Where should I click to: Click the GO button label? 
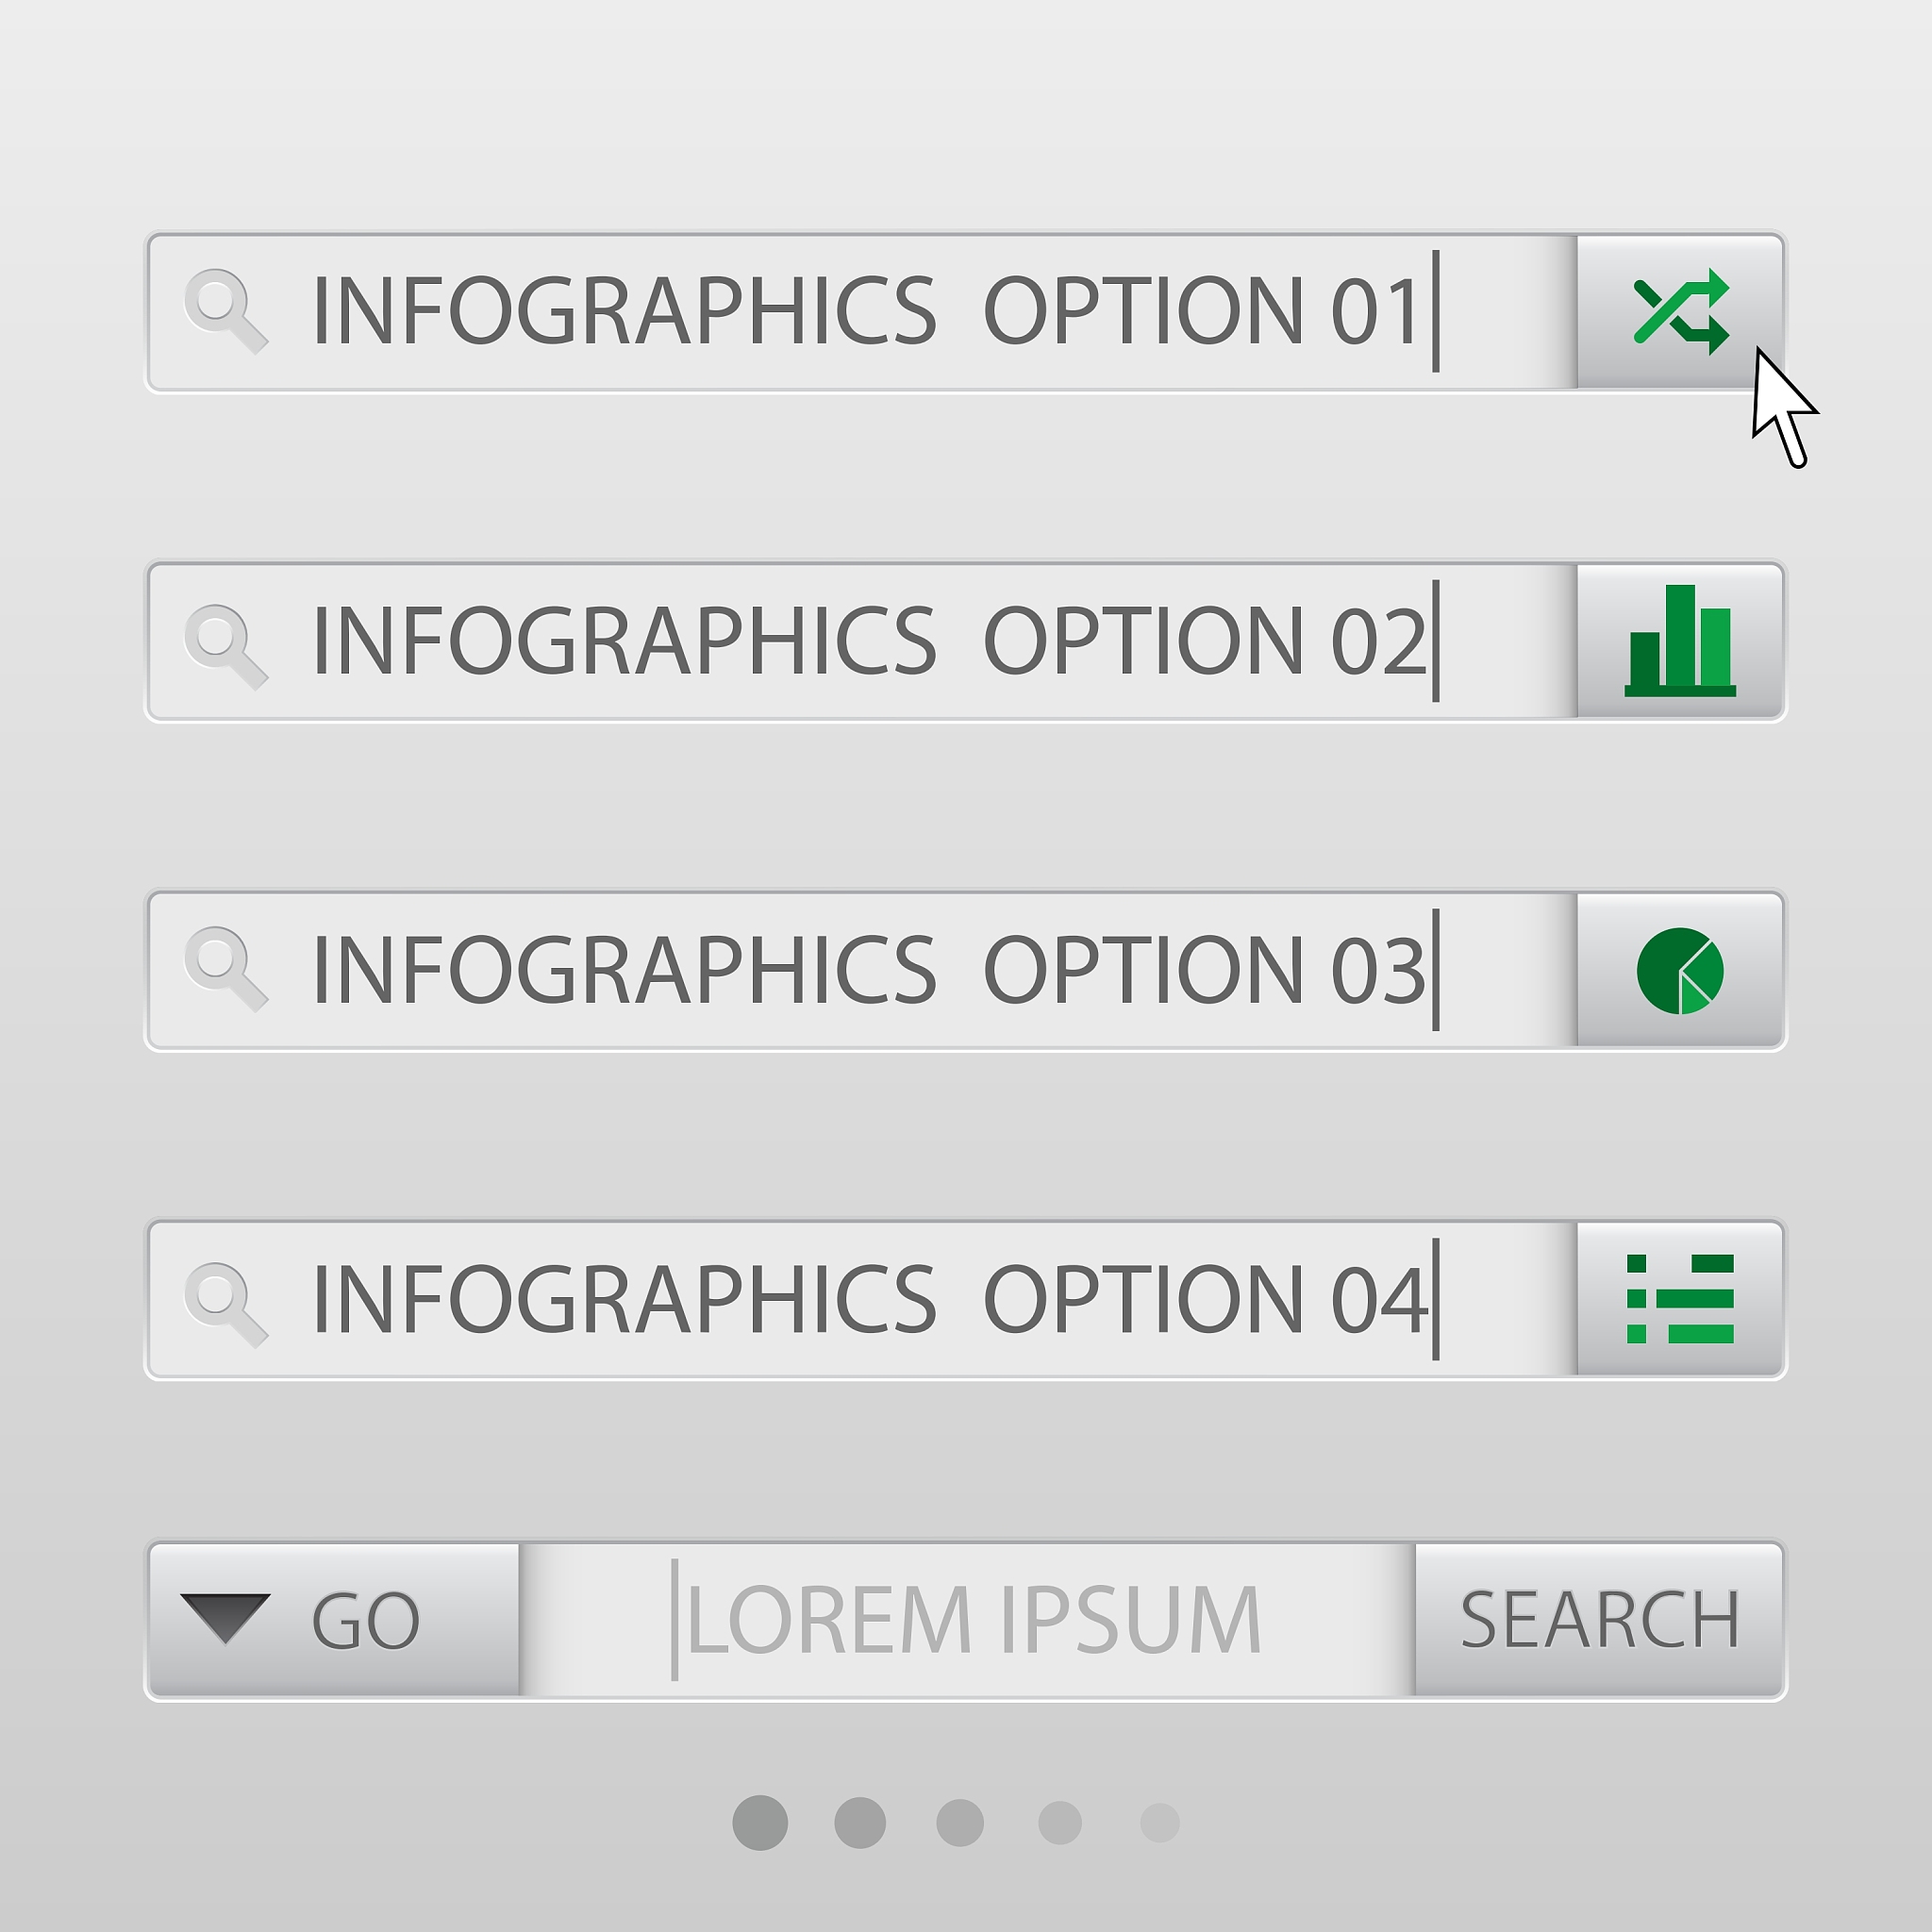(x=366, y=1621)
